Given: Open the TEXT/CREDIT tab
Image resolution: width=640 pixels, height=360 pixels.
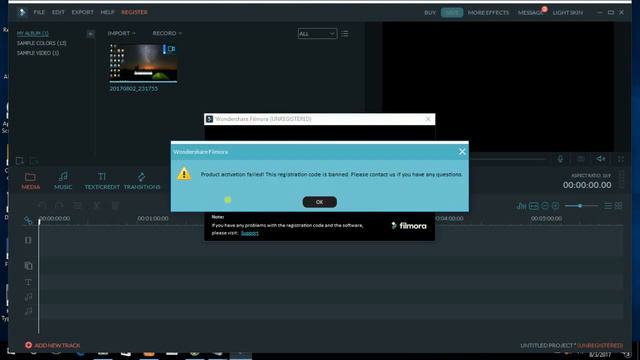Looking at the screenshot, I should [102, 180].
